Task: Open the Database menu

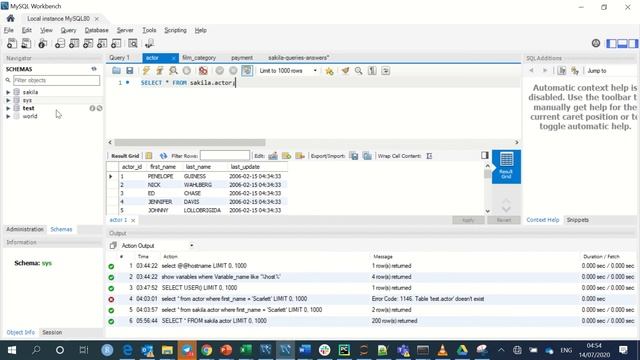Action: click(96, 30)
